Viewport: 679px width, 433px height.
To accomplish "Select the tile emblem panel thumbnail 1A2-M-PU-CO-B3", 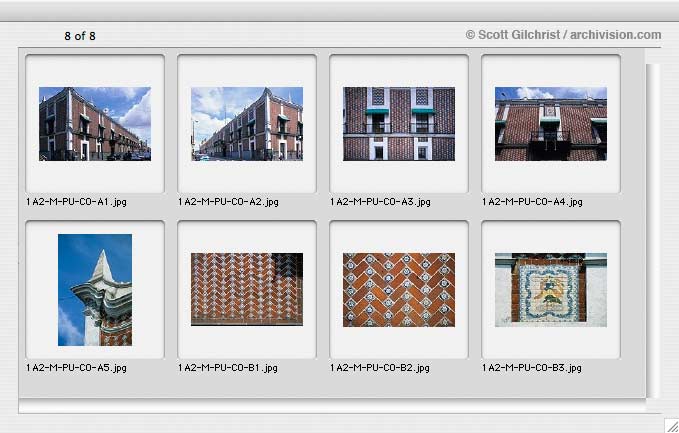I will click(x=551, y=290).
